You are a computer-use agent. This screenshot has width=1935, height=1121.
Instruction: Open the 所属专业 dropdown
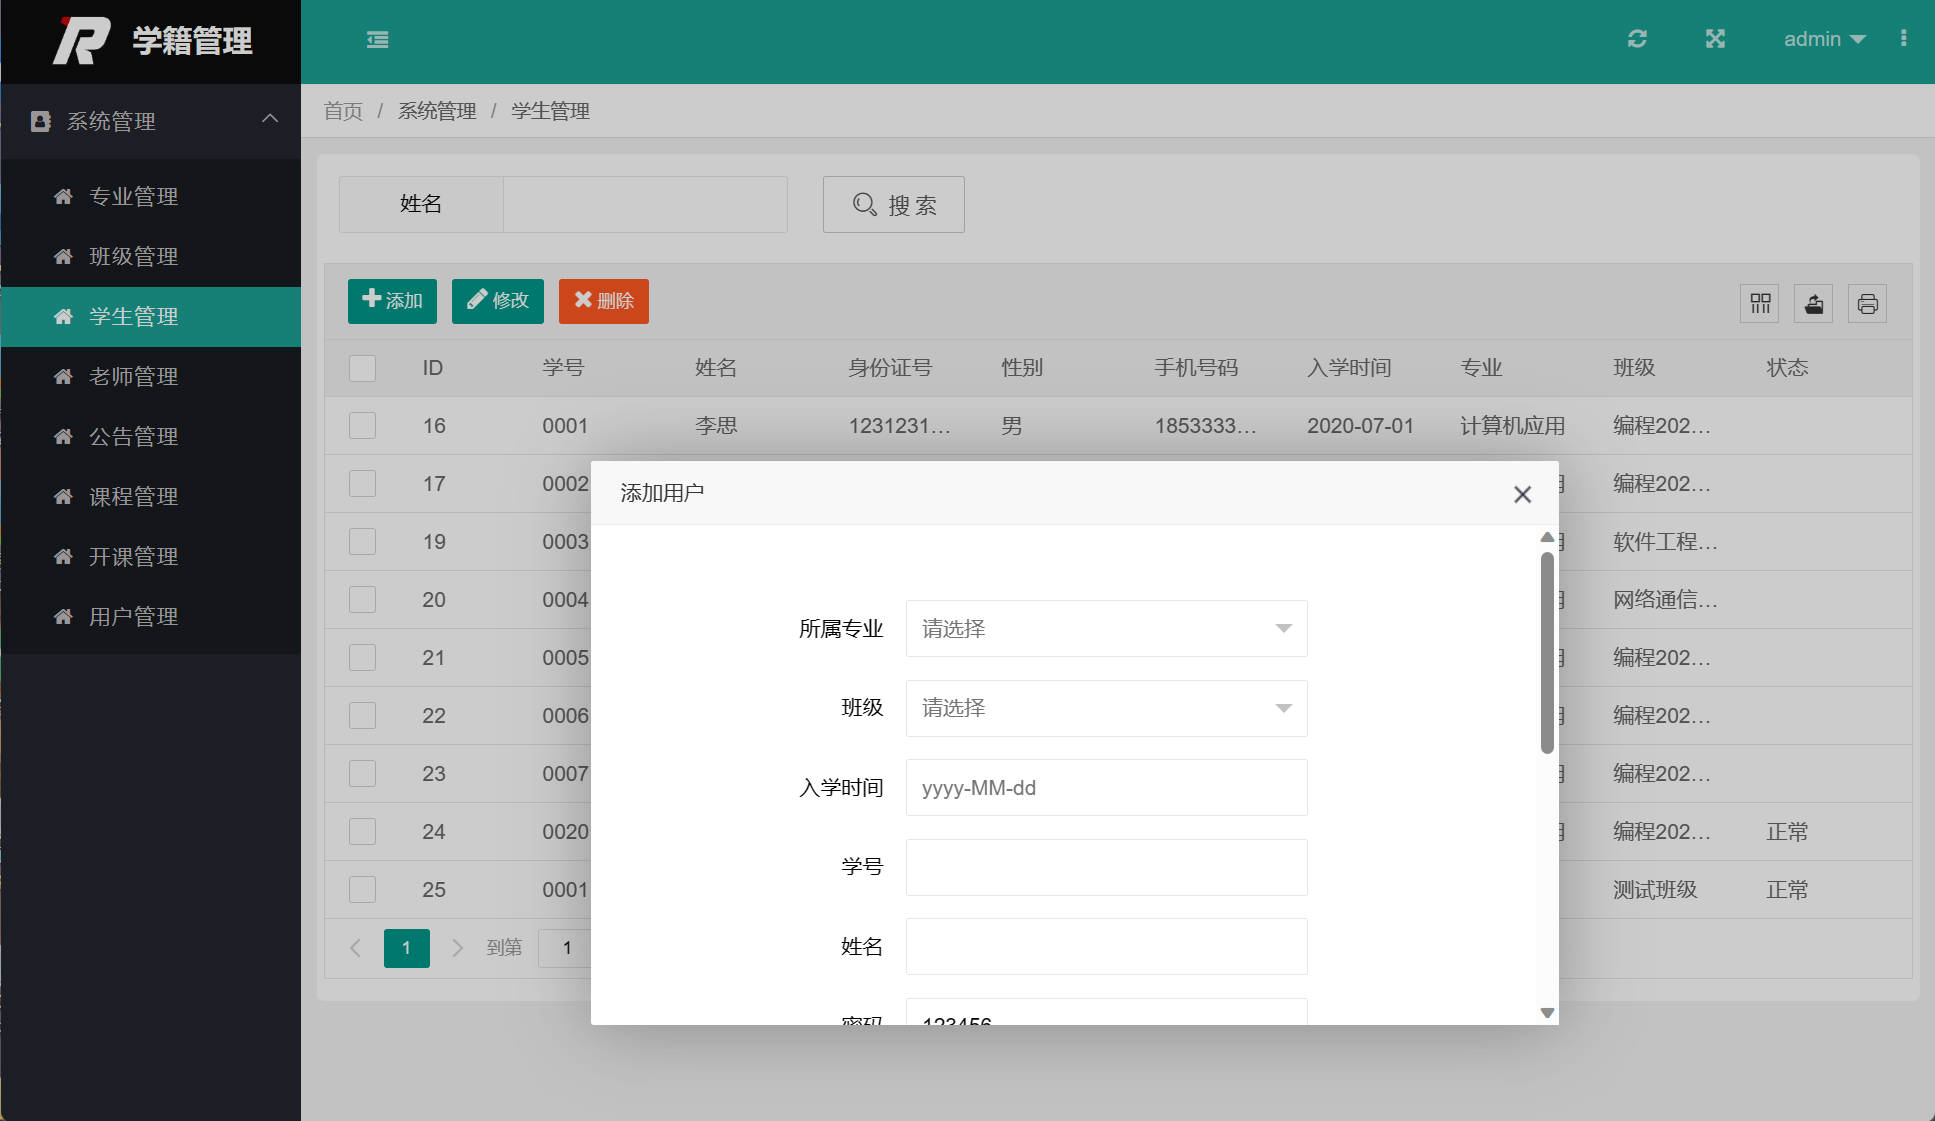click(x=1105, y=628)
